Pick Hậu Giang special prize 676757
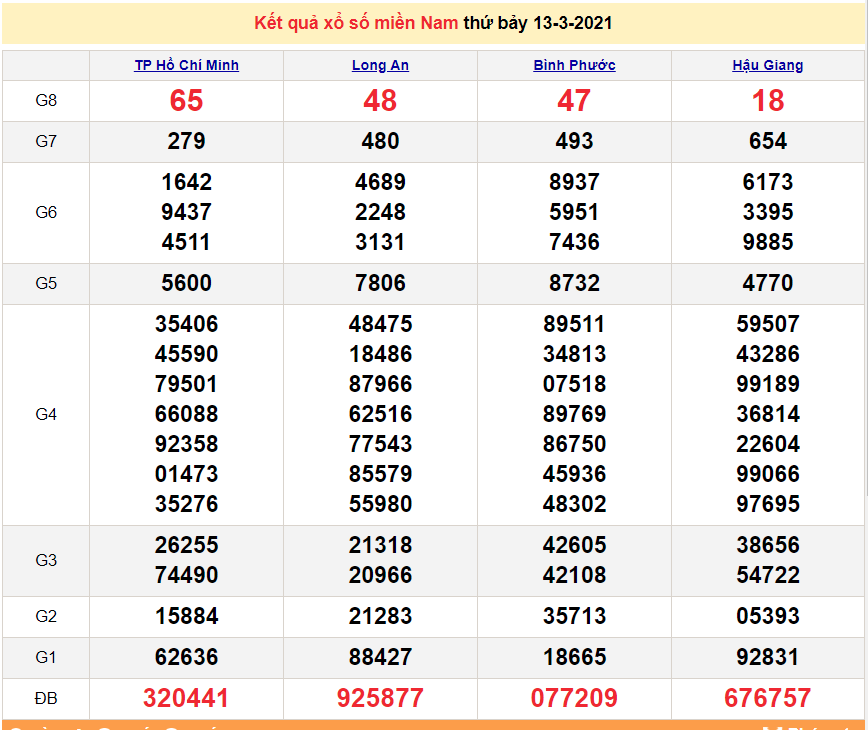The width and height of the screenshot is (868, 730). tap(767, 698)
